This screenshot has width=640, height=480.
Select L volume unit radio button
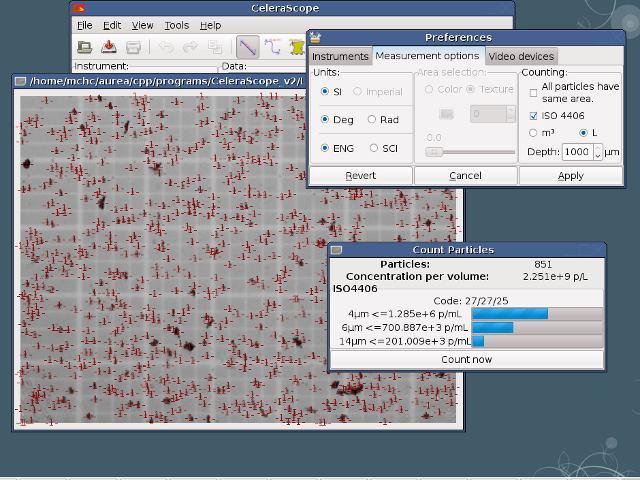(583, 133)
